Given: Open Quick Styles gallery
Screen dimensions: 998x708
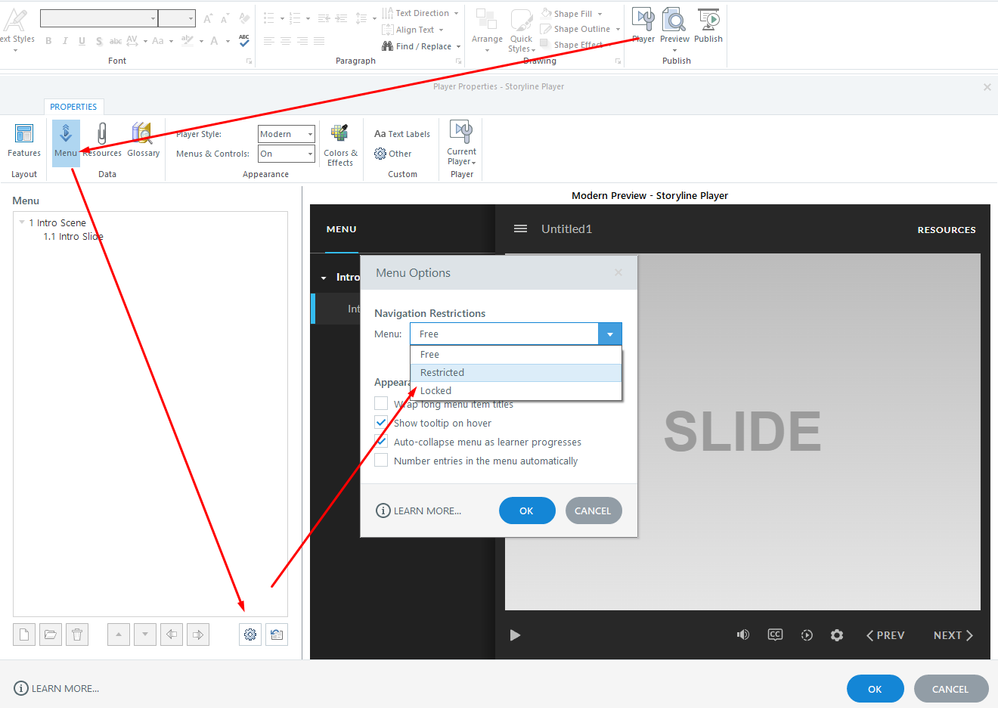Looking at the screenshot, I should tap(521, 30).
